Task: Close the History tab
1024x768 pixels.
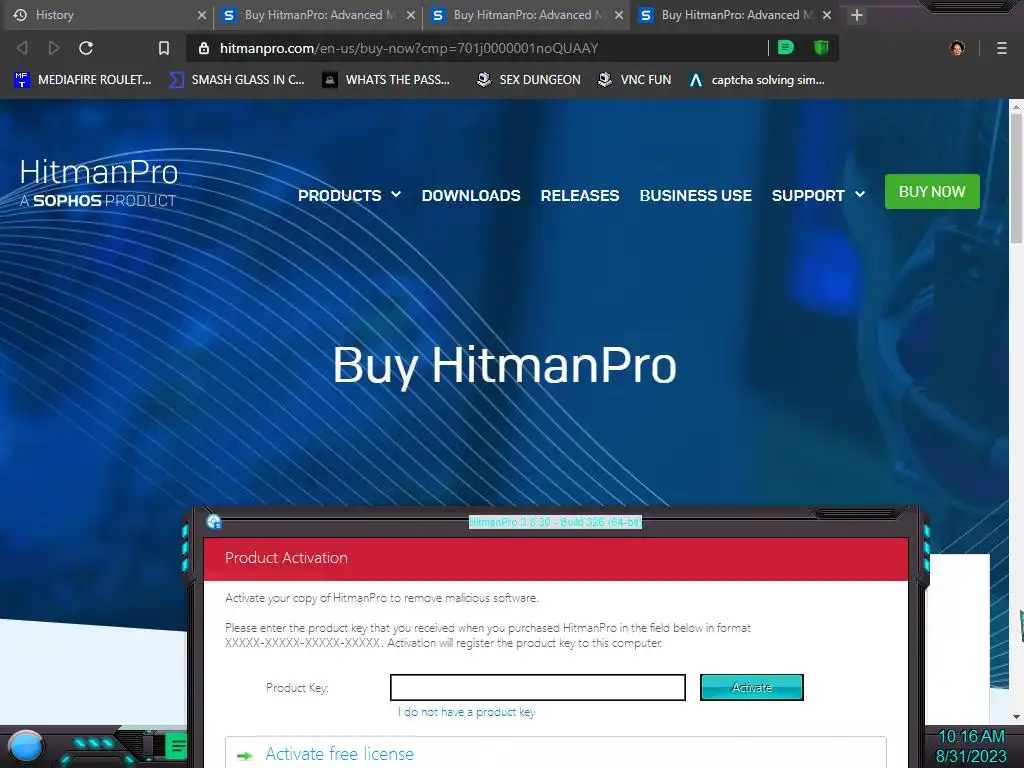Action: 202,15
